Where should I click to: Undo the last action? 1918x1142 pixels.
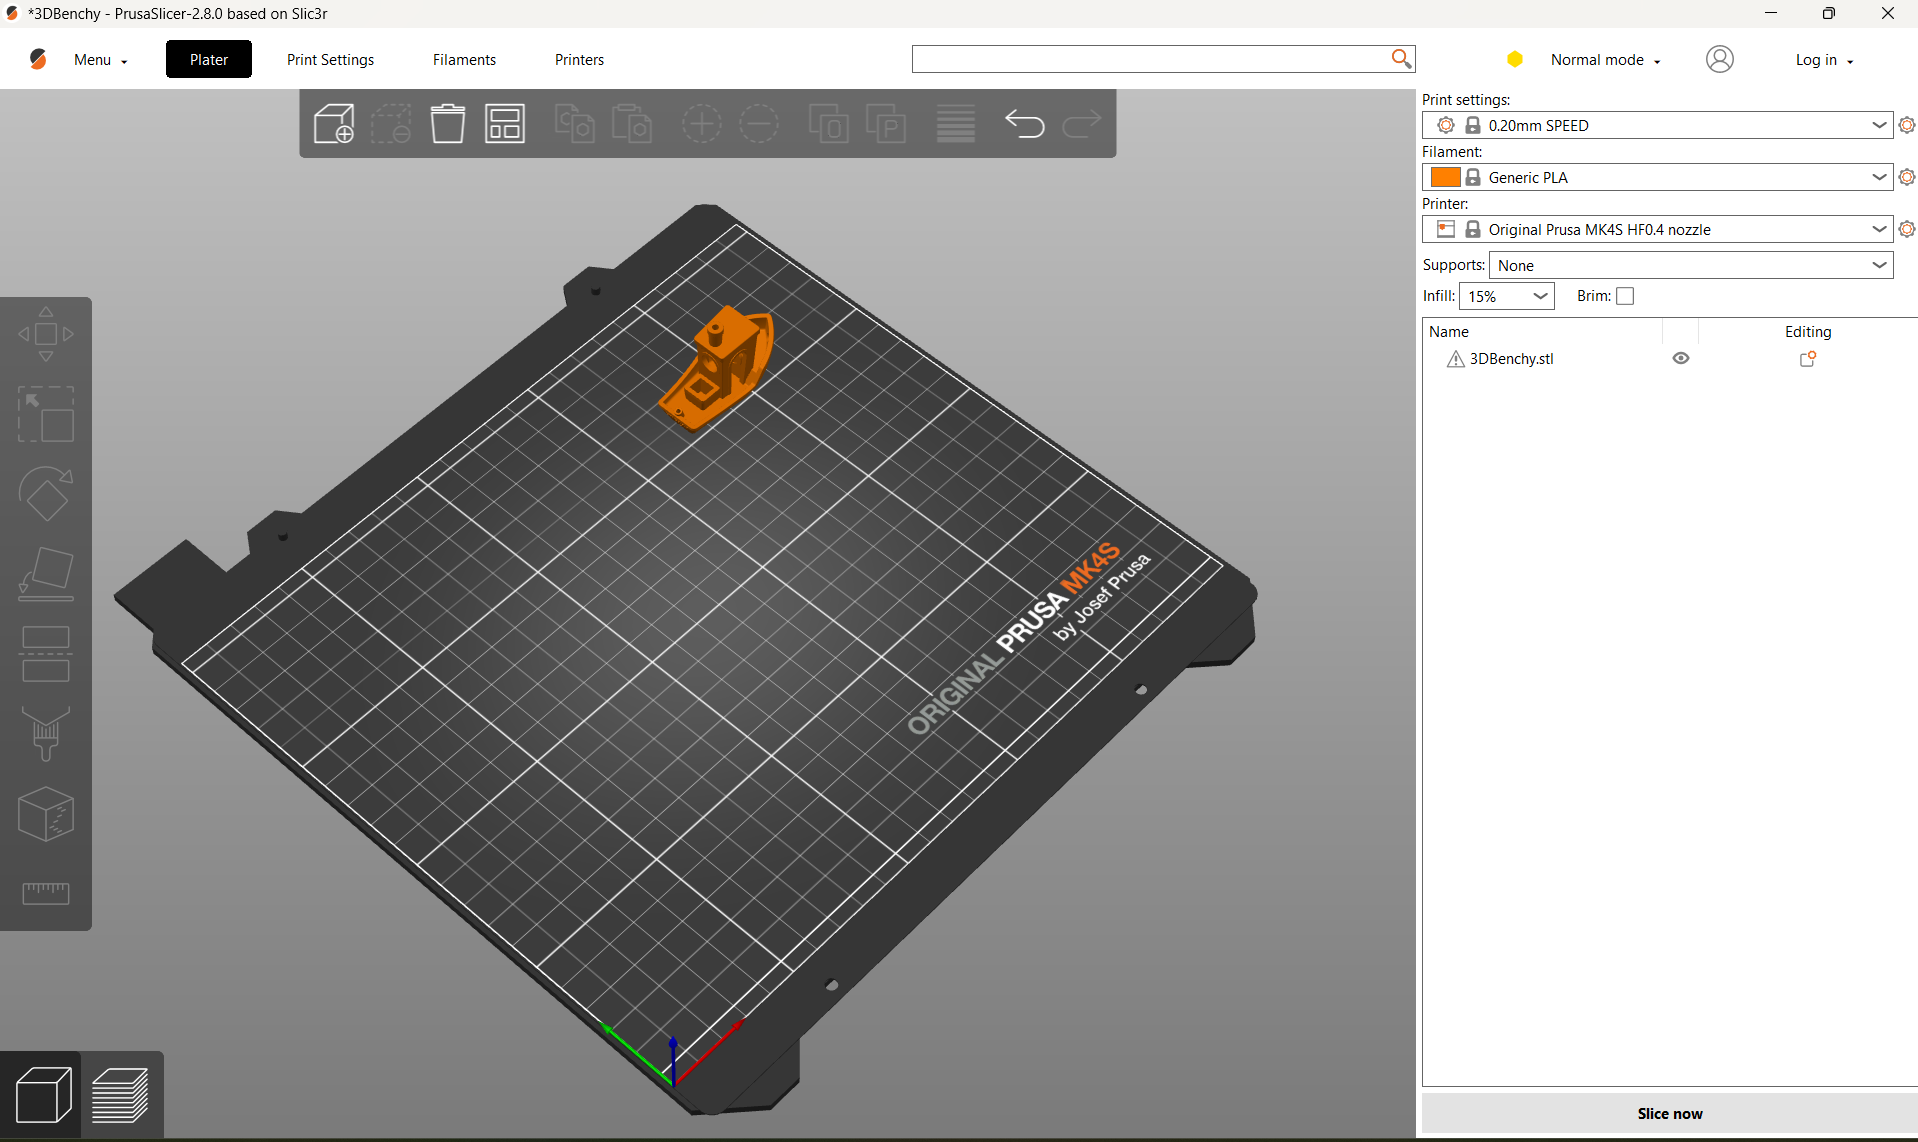pos(1025,123)
